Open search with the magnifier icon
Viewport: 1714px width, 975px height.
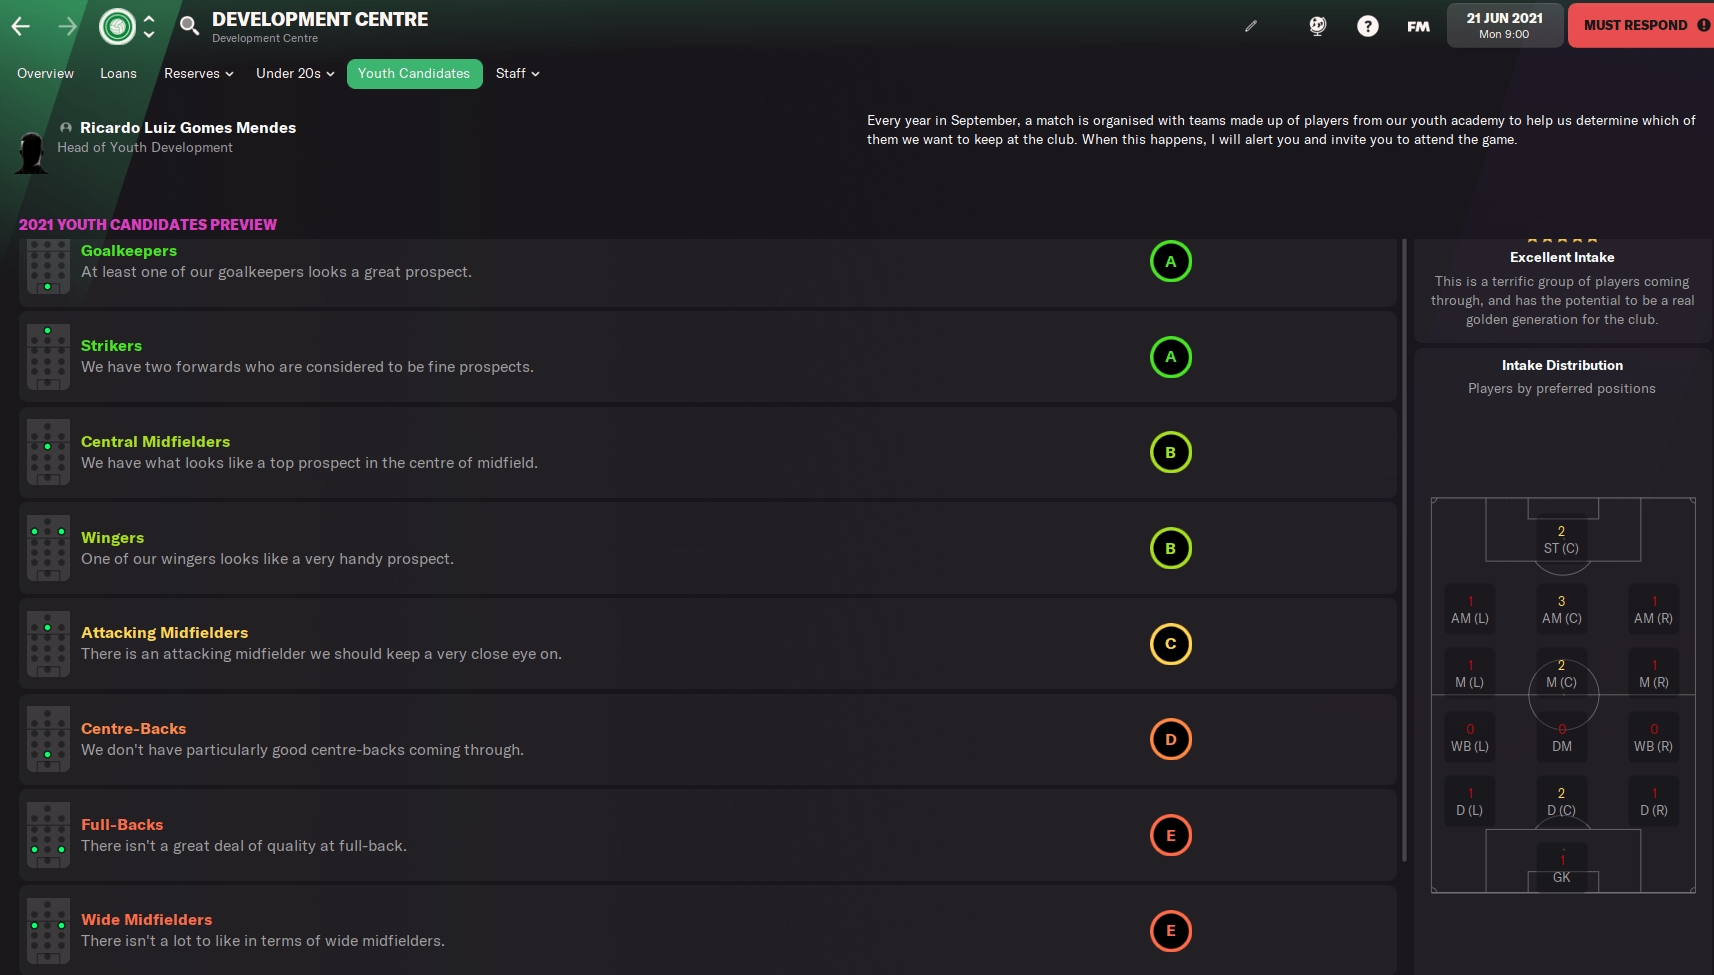click(x=189, y=25)
